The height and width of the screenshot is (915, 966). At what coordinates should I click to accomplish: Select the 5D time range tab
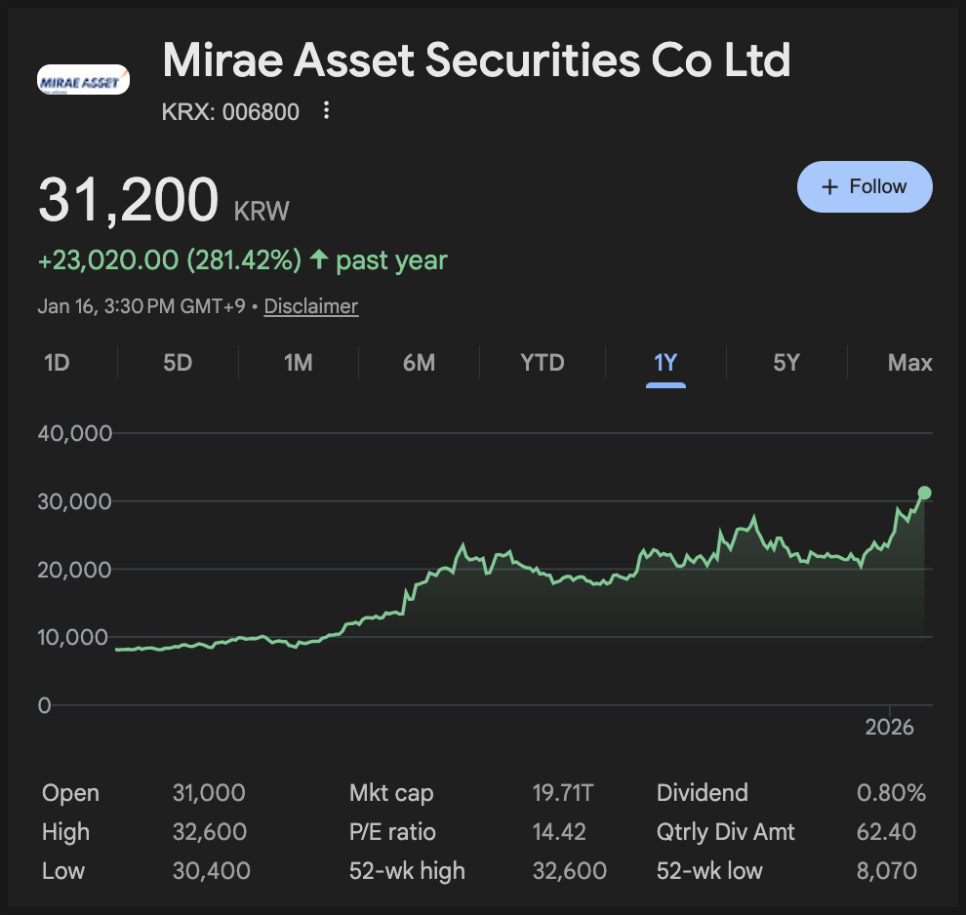coord(177,362)
